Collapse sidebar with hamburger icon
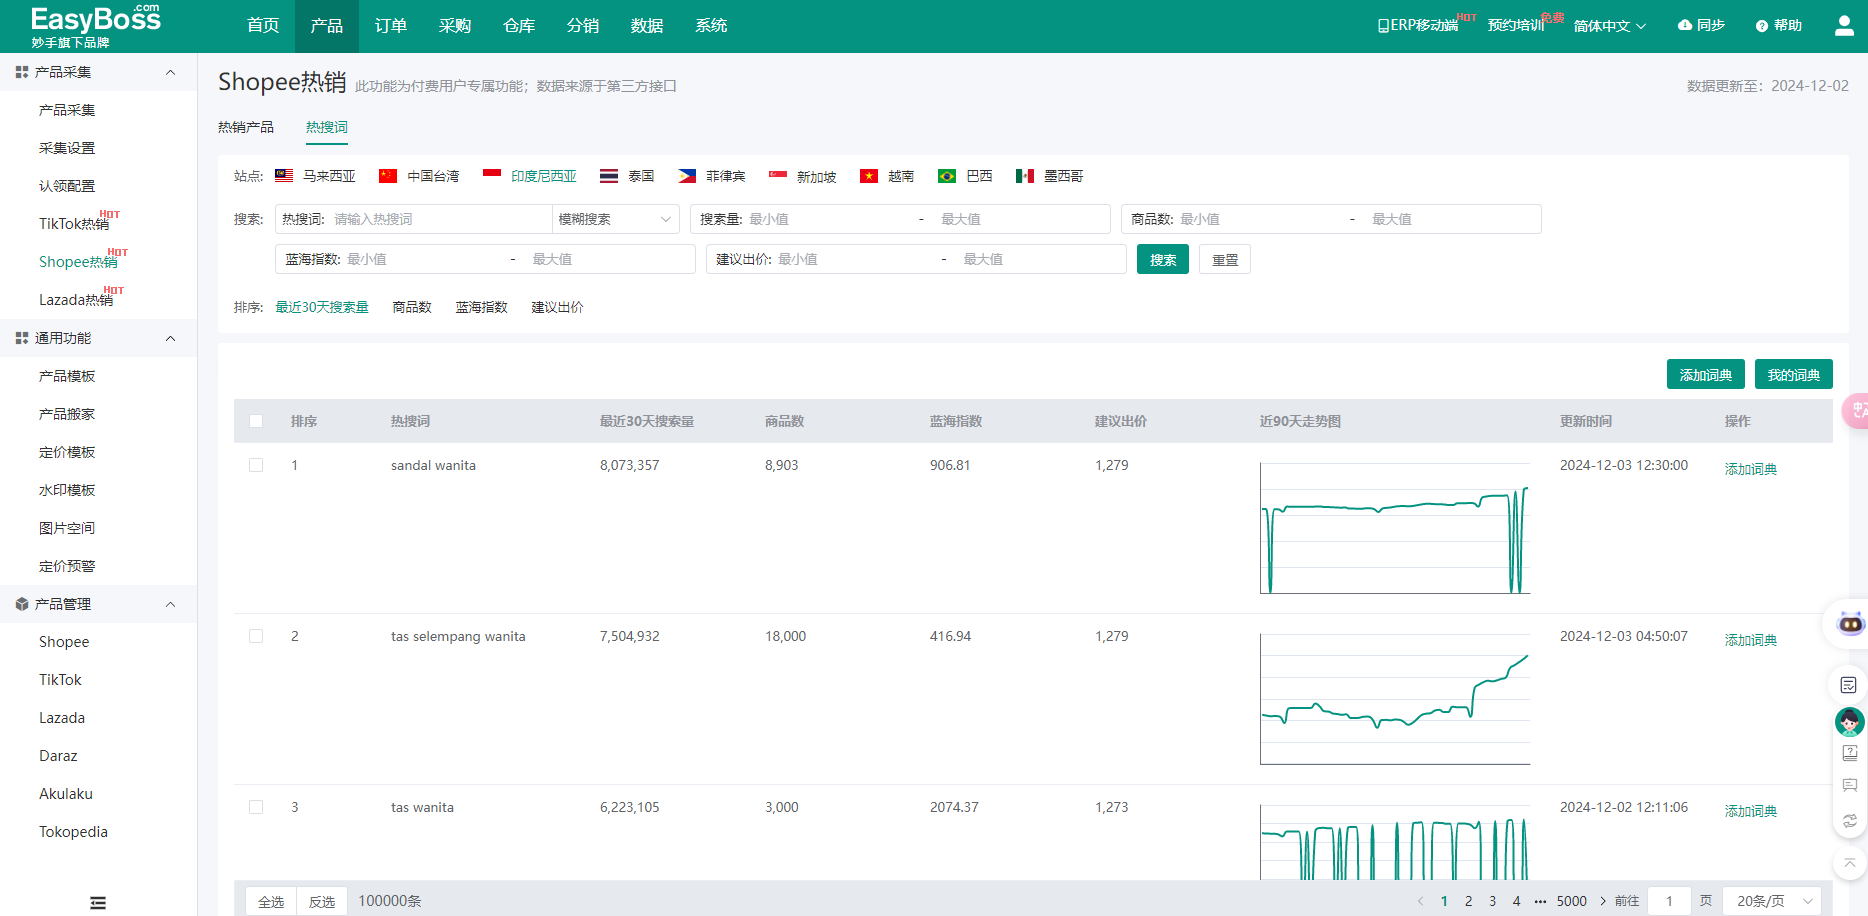Viewport: 1868px width, 916px height. click(98, 903)
